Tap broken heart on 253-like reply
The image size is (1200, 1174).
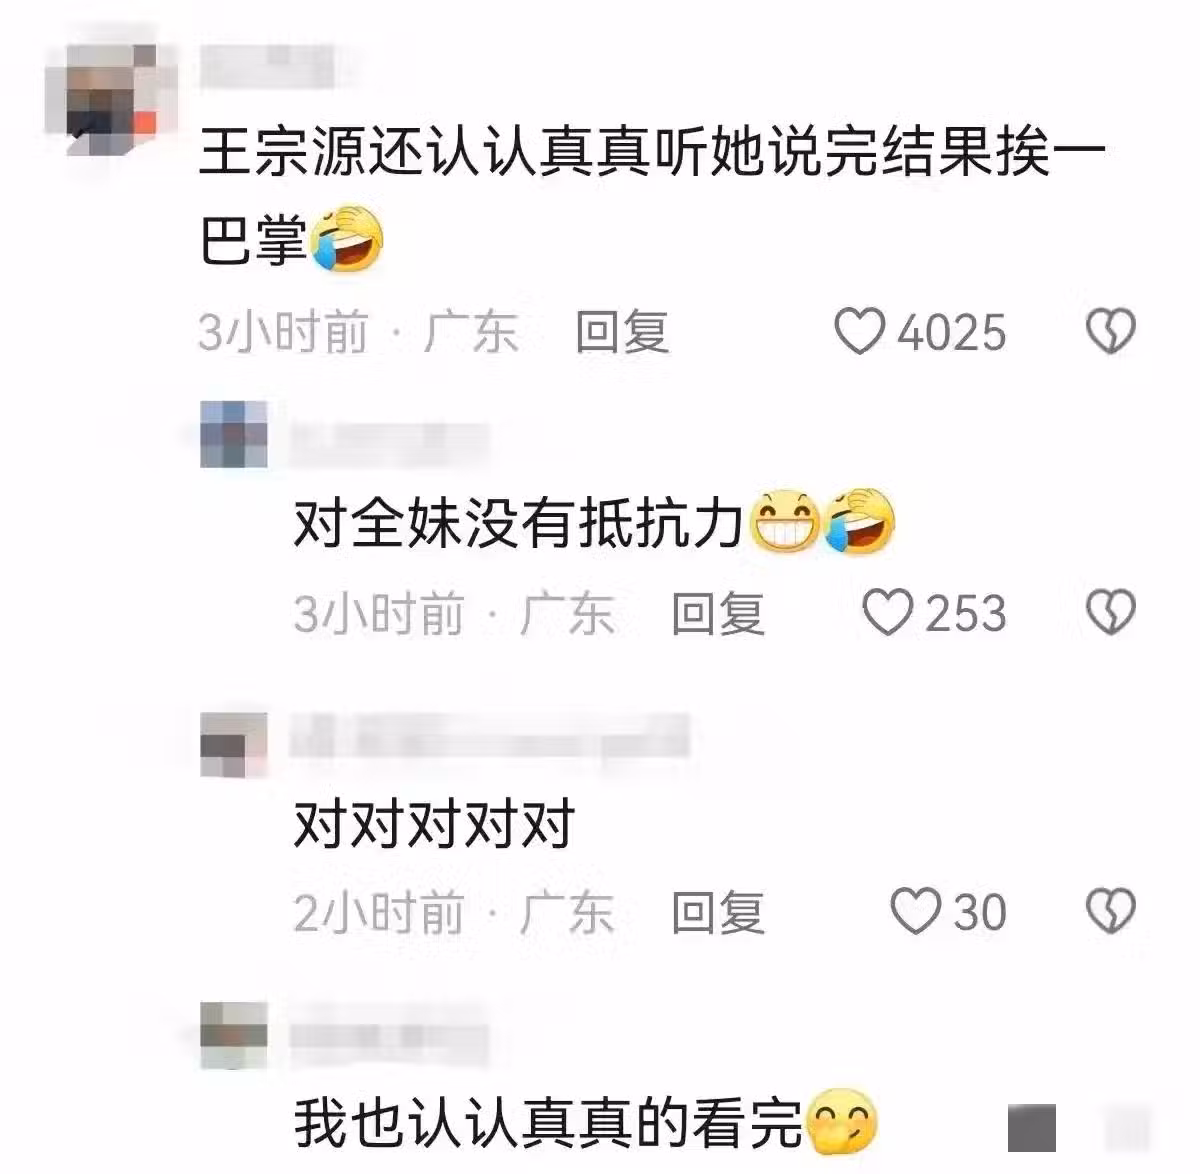coord(1111,612)
